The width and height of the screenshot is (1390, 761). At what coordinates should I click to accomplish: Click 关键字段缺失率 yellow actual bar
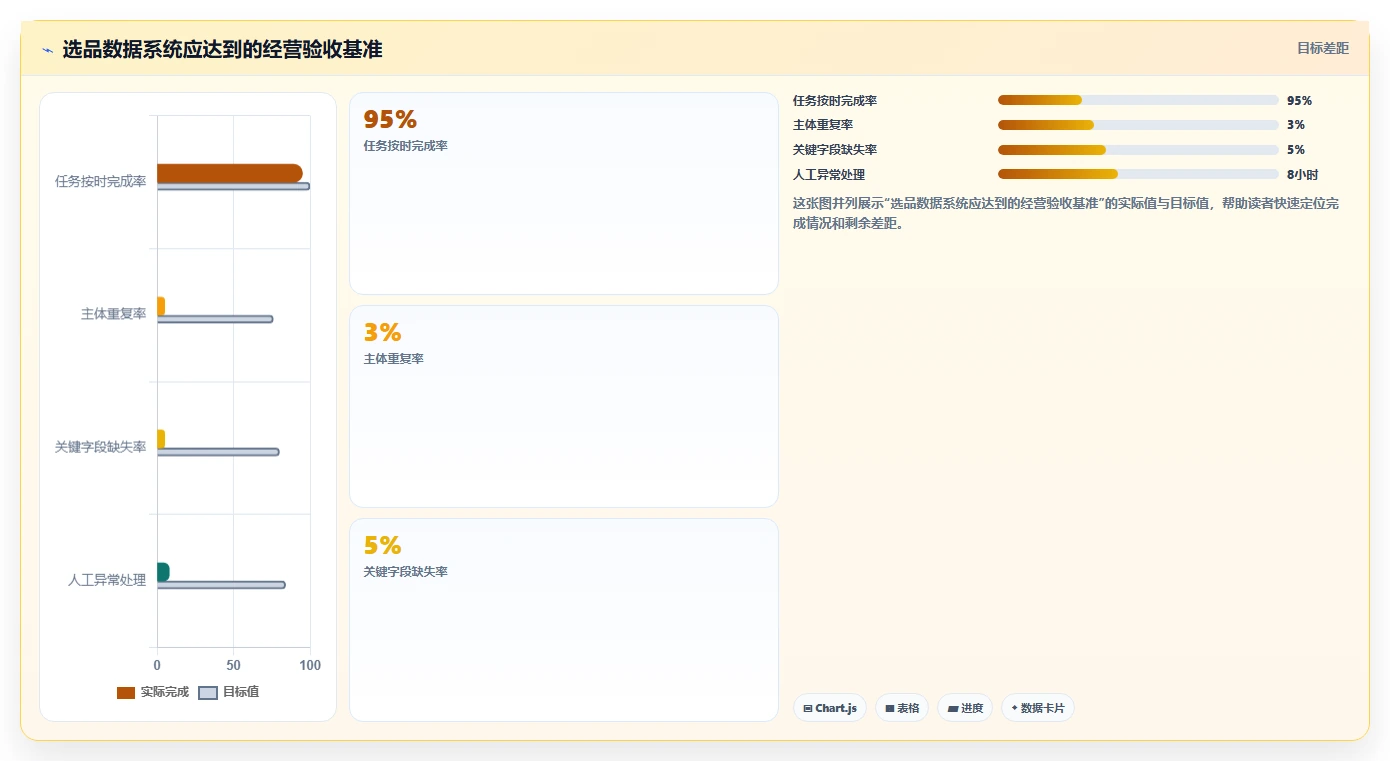(x=161, y=439)
